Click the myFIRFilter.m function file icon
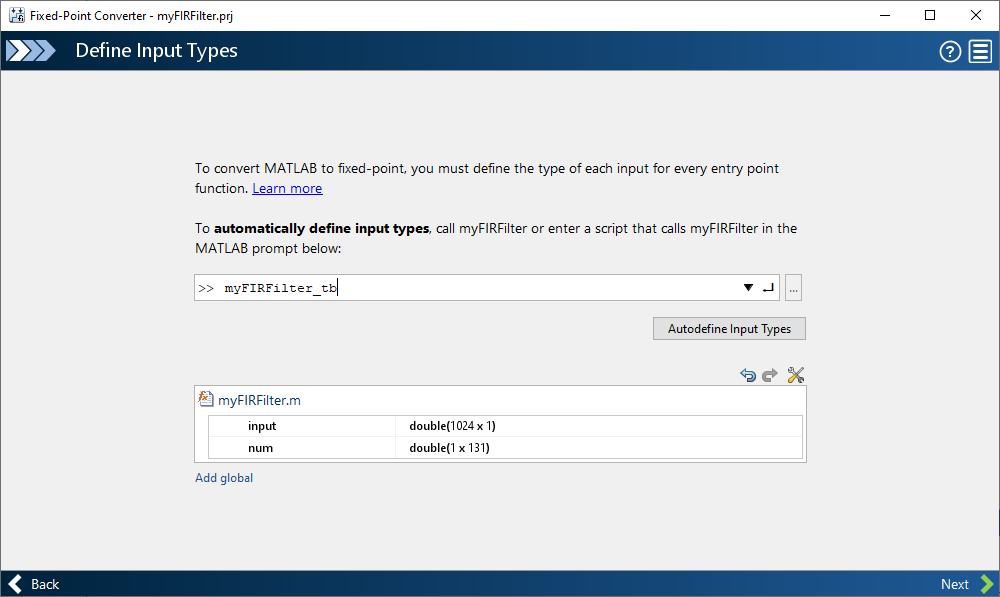The width and height of the screenshot is (1000, 597). pos(207,400)
